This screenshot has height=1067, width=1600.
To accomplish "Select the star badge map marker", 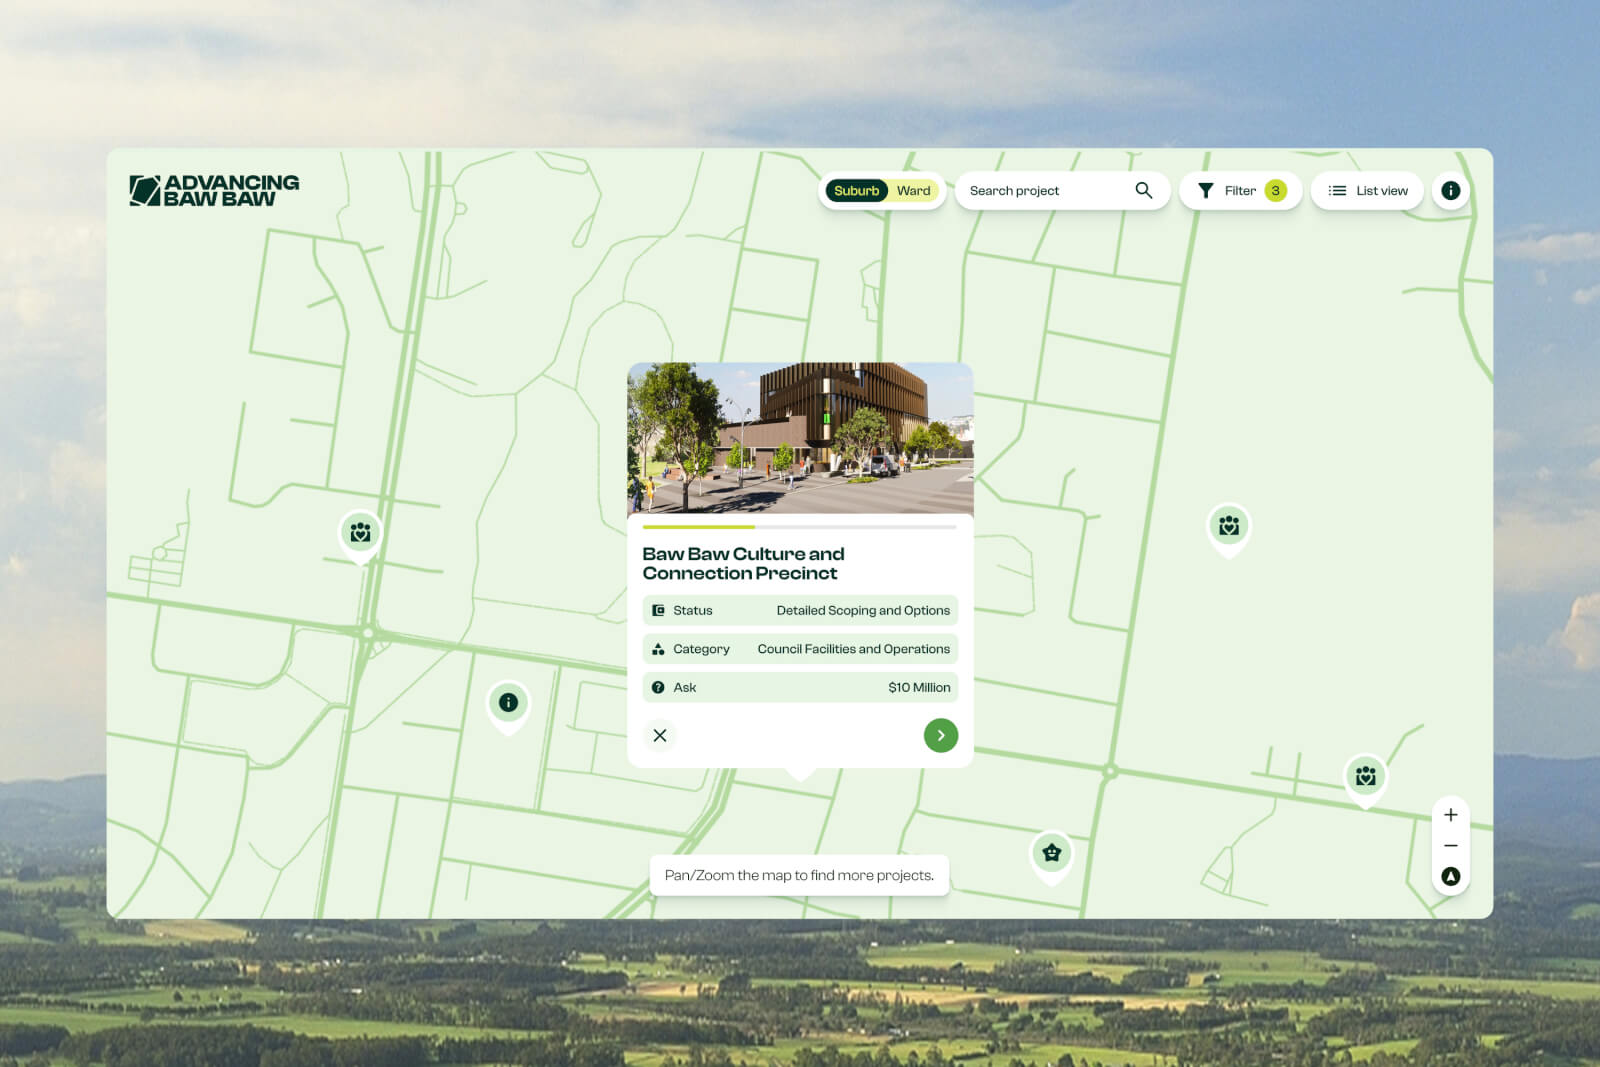I will 1051,853.
